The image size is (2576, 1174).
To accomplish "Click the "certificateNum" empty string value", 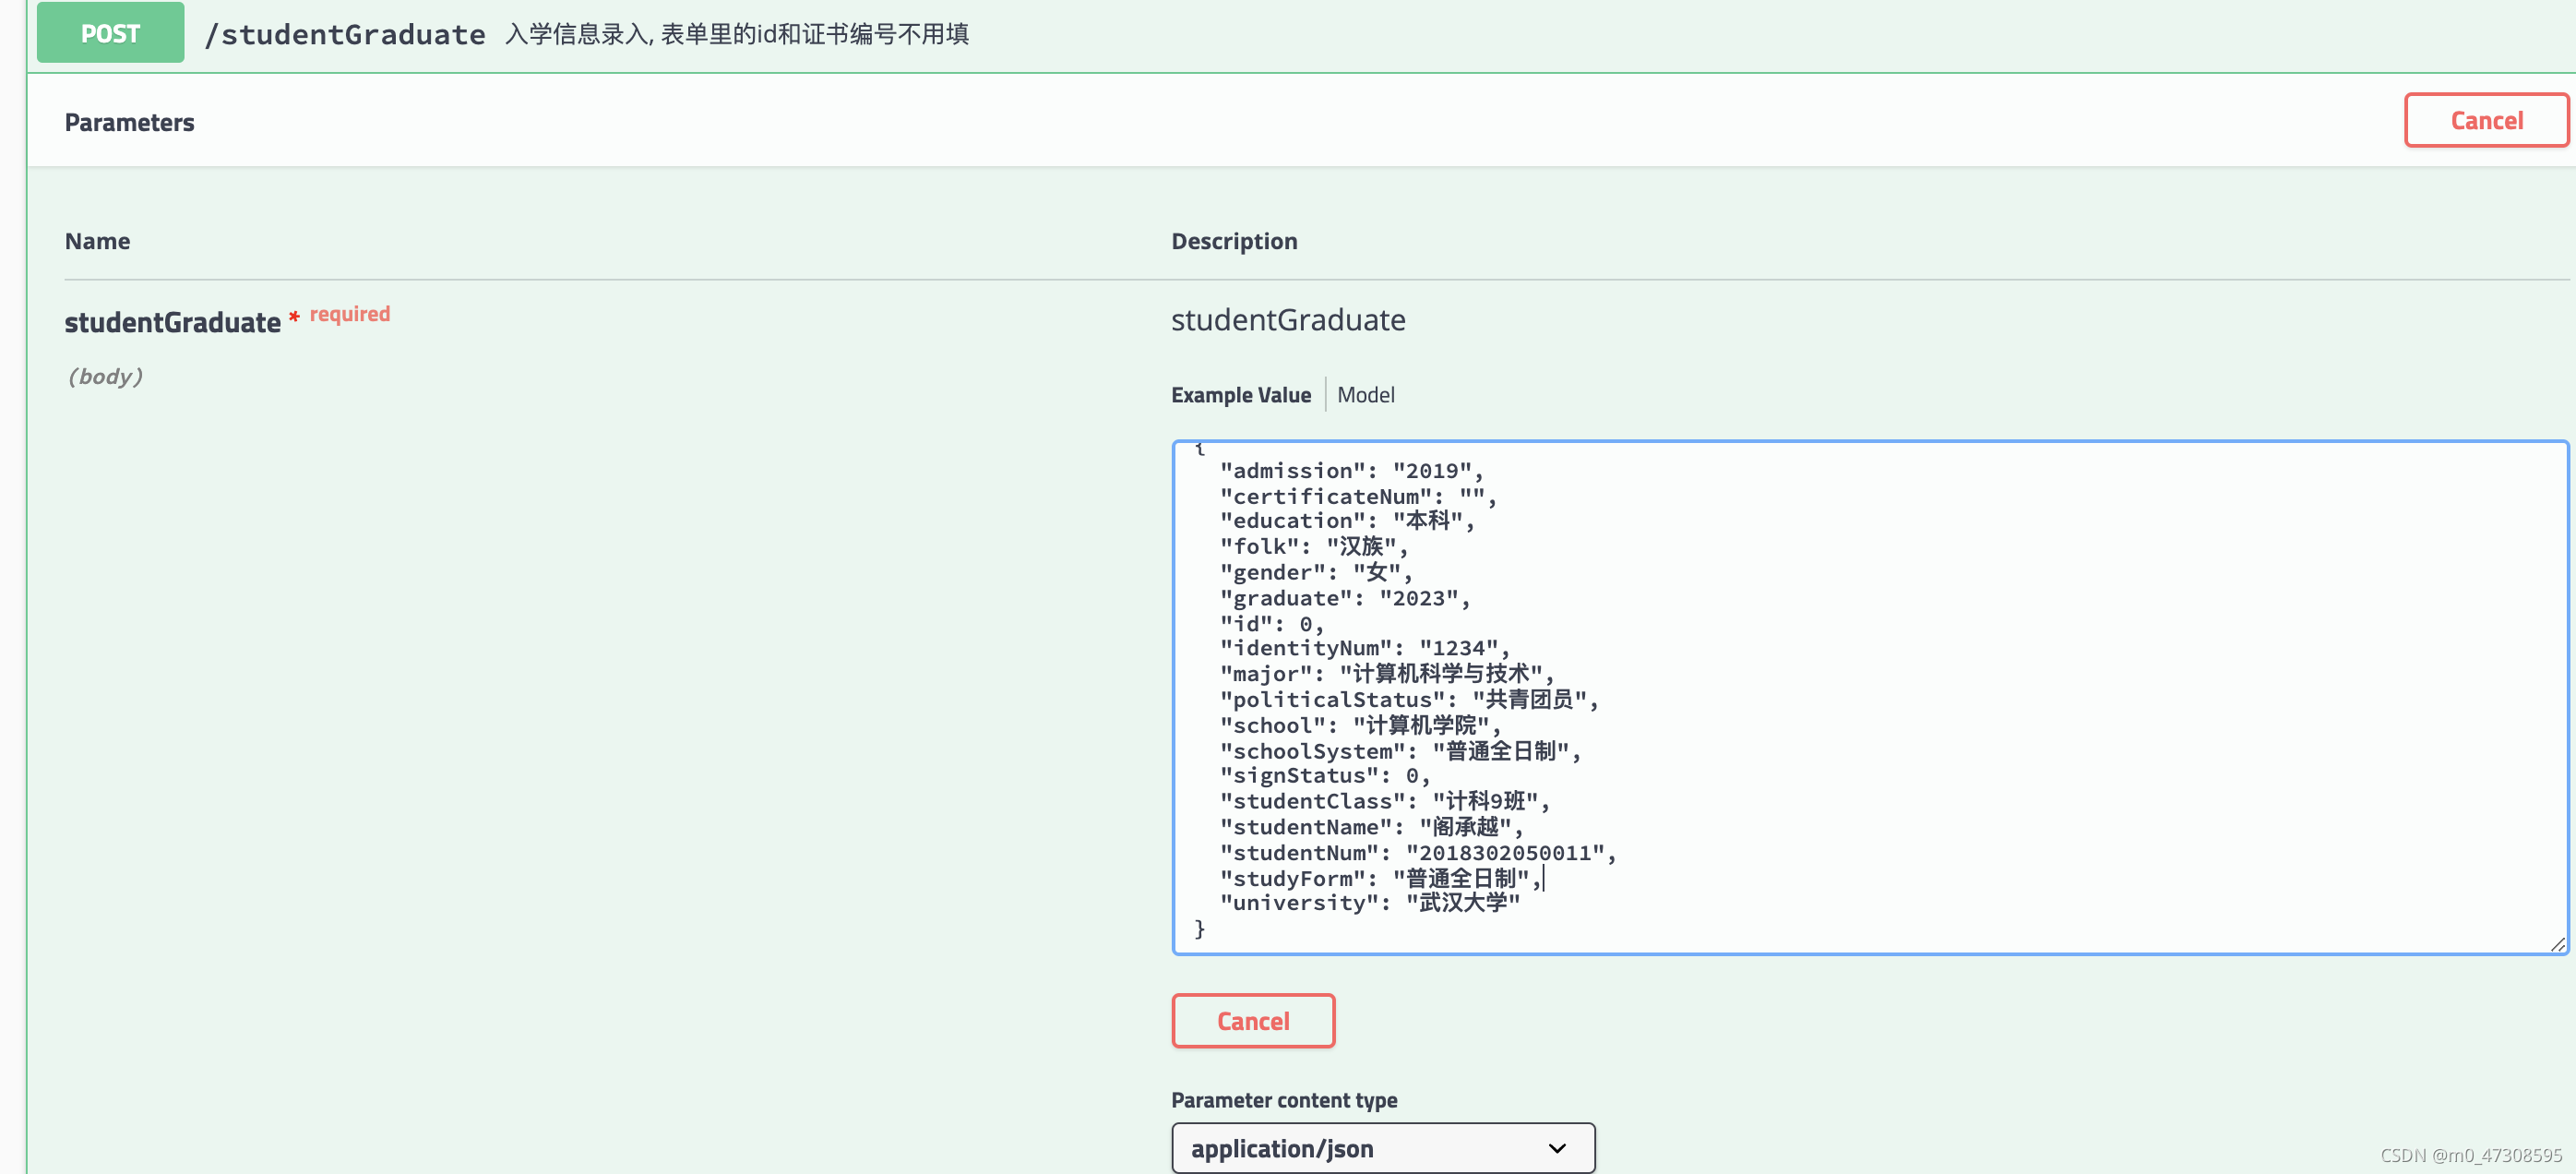I will [x=1471, y=497].
